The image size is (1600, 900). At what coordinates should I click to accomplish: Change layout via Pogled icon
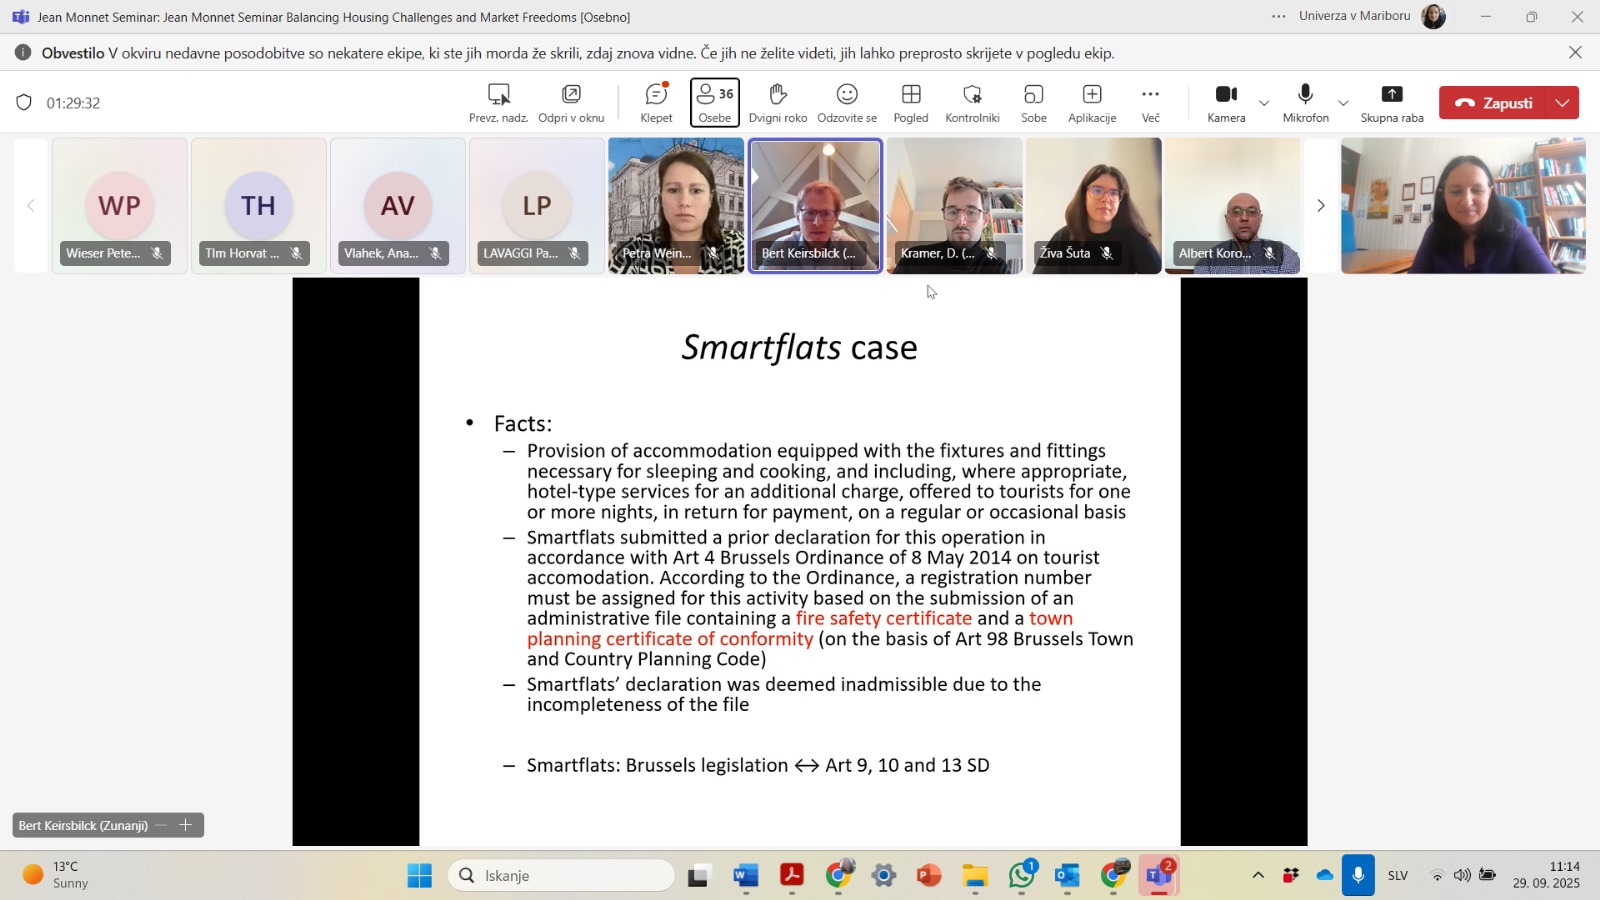910,102
